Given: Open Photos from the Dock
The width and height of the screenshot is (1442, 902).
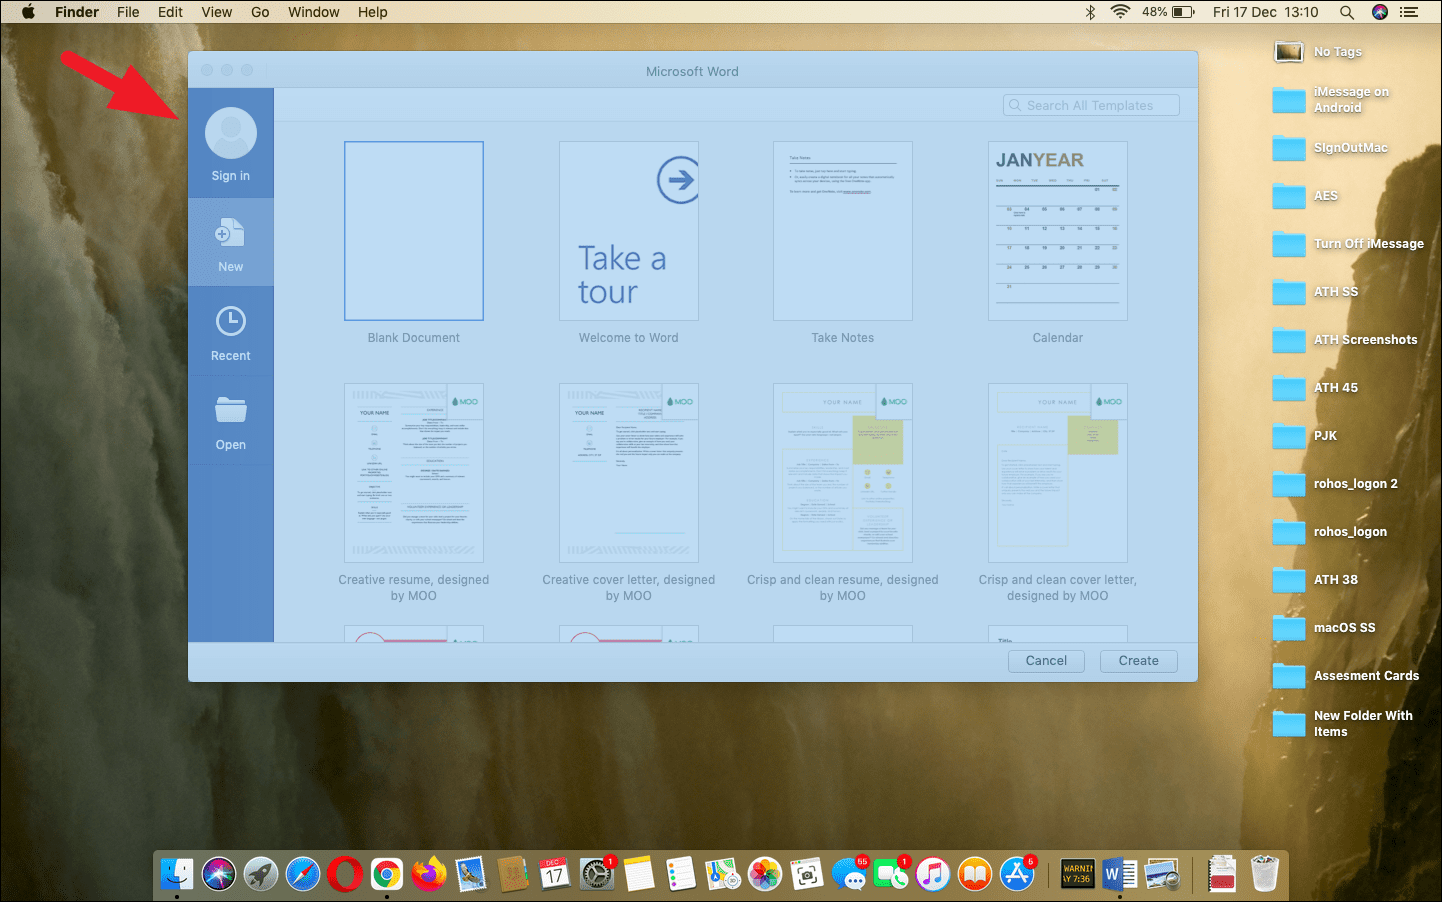Looking at the screenshot, I should coord(765,875).
